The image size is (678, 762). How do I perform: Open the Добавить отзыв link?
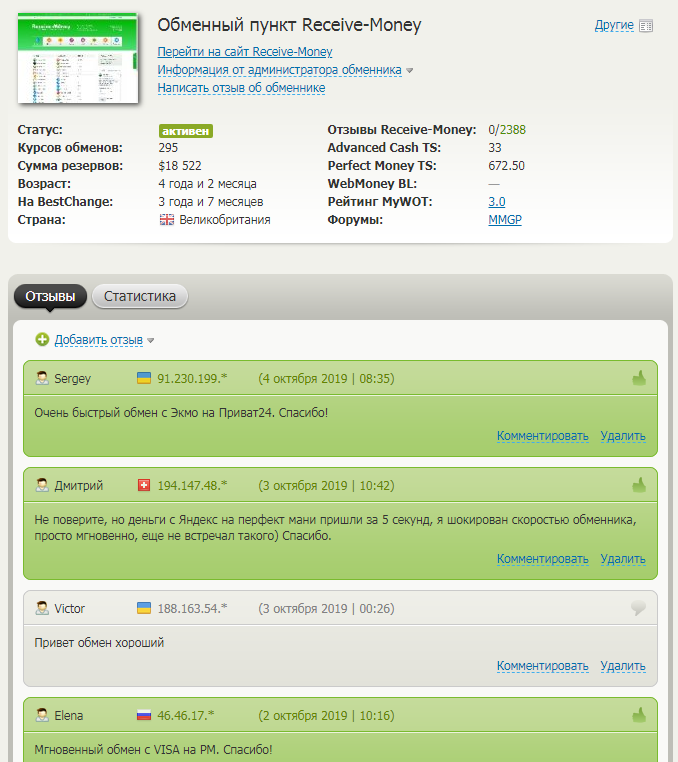pos(99,340)
